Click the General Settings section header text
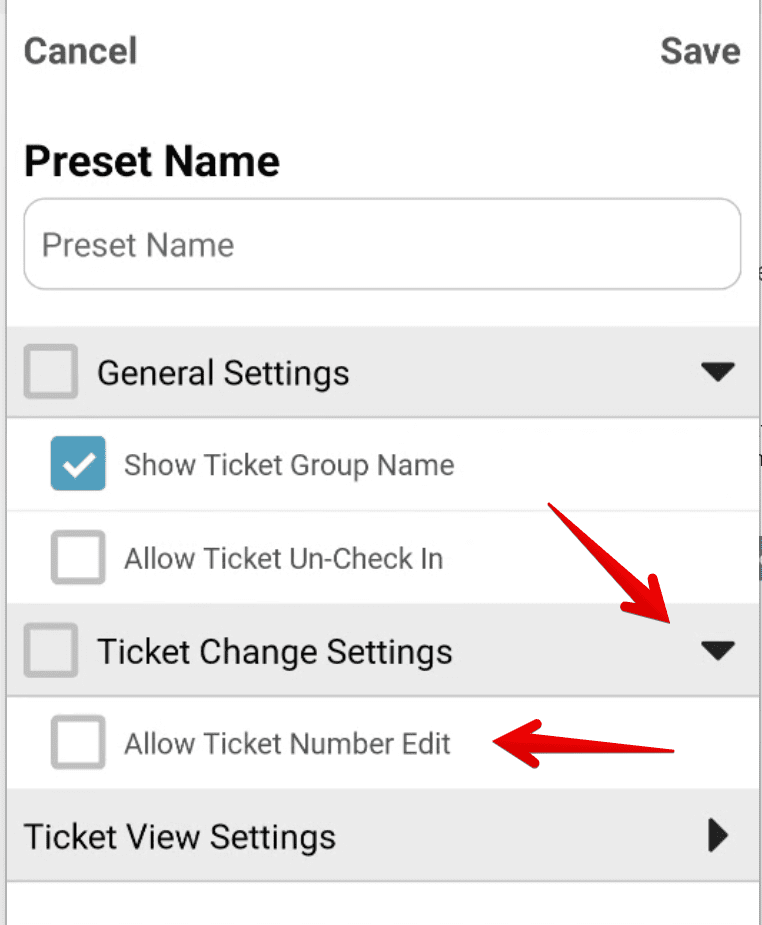The image size is (762, 925). click(x=224, y=373)
